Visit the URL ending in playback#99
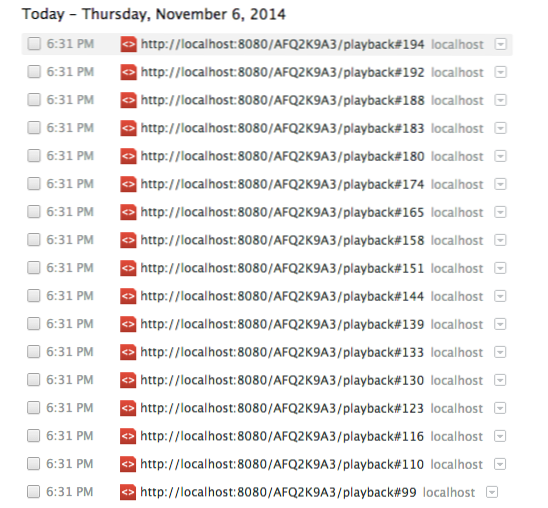 [279, 492]
